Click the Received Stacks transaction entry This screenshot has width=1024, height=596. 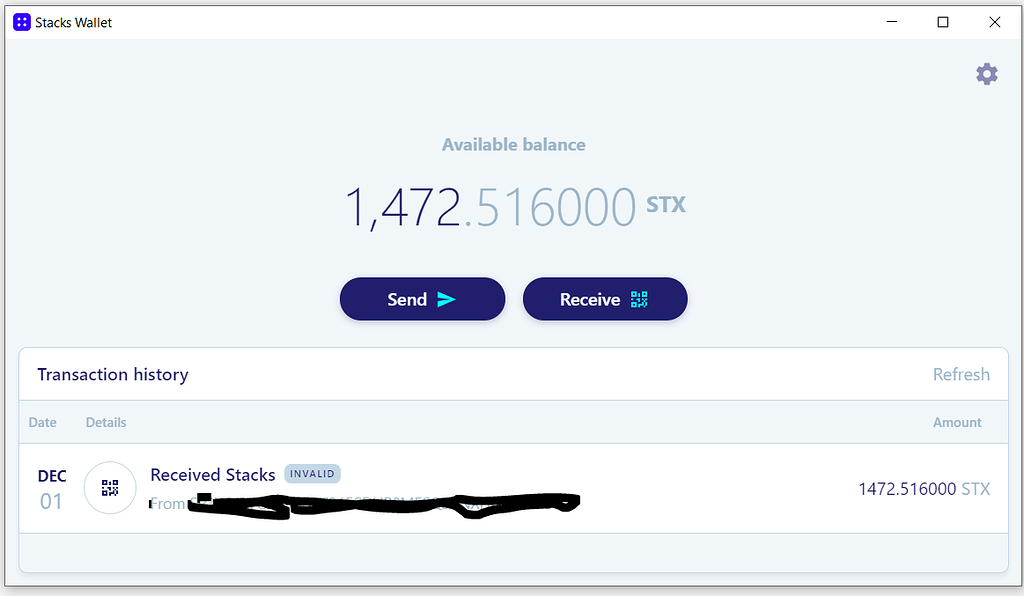(213, 474)
